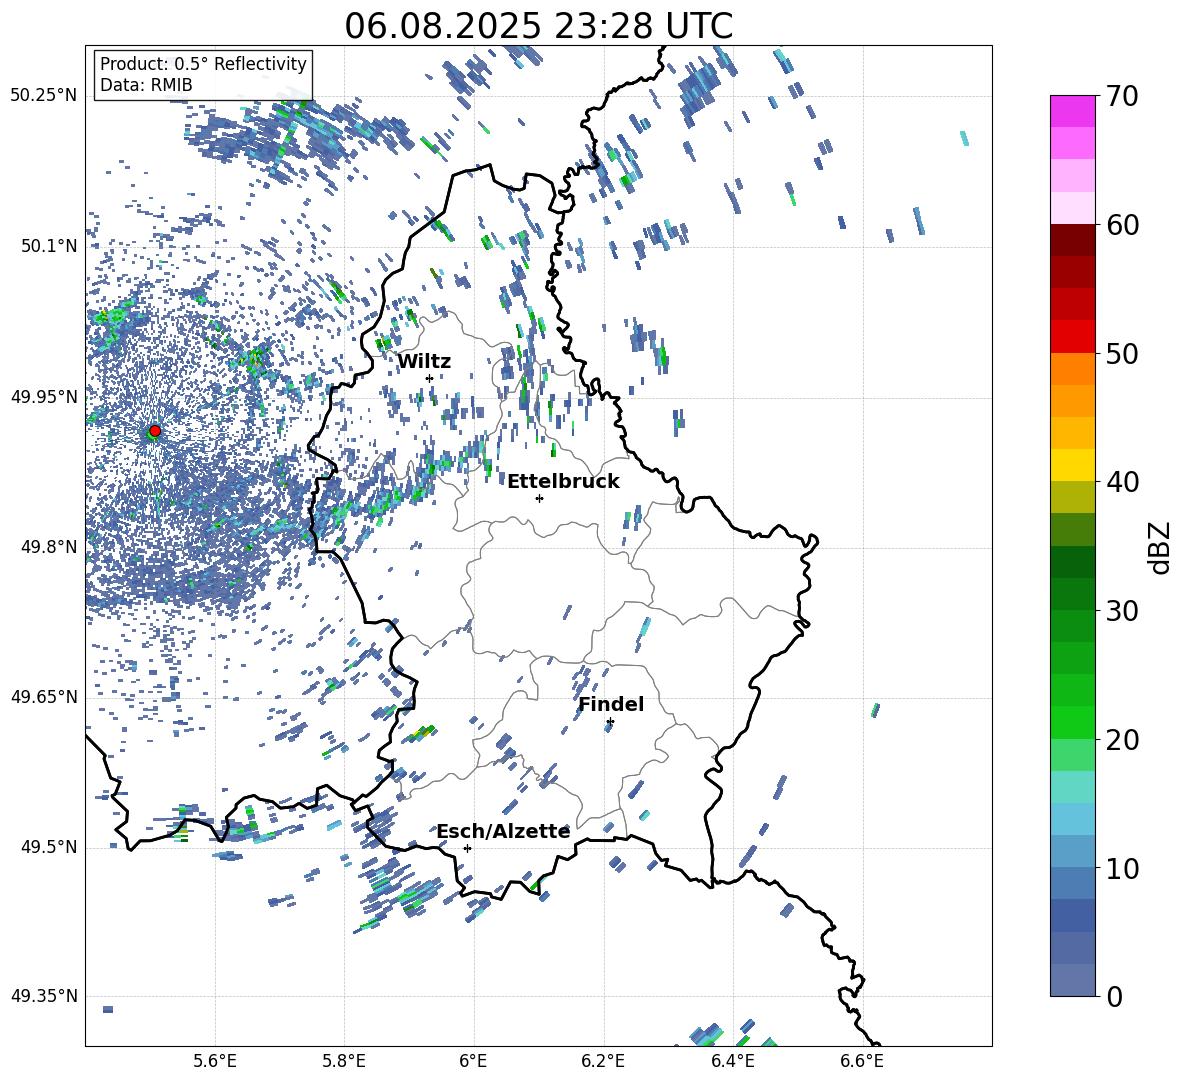Click the red radar site marker
The image size is (1184, 1081).
point(155,431)
